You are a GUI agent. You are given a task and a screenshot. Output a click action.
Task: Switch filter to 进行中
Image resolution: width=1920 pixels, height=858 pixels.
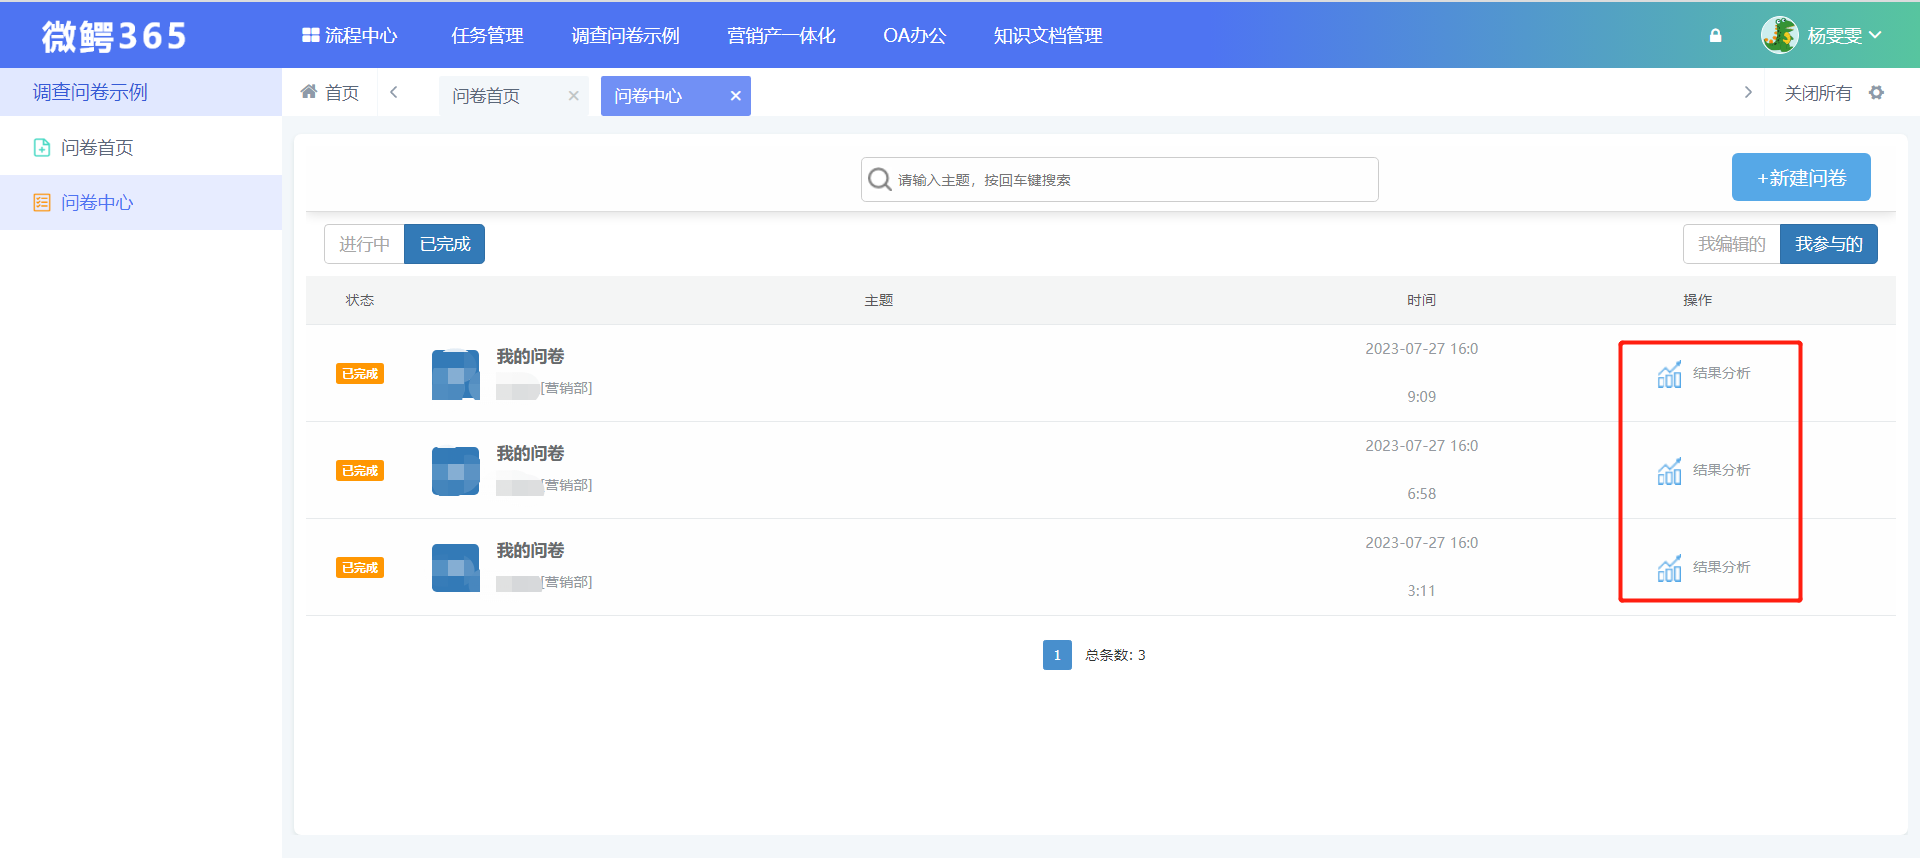(x=364, y=244)
